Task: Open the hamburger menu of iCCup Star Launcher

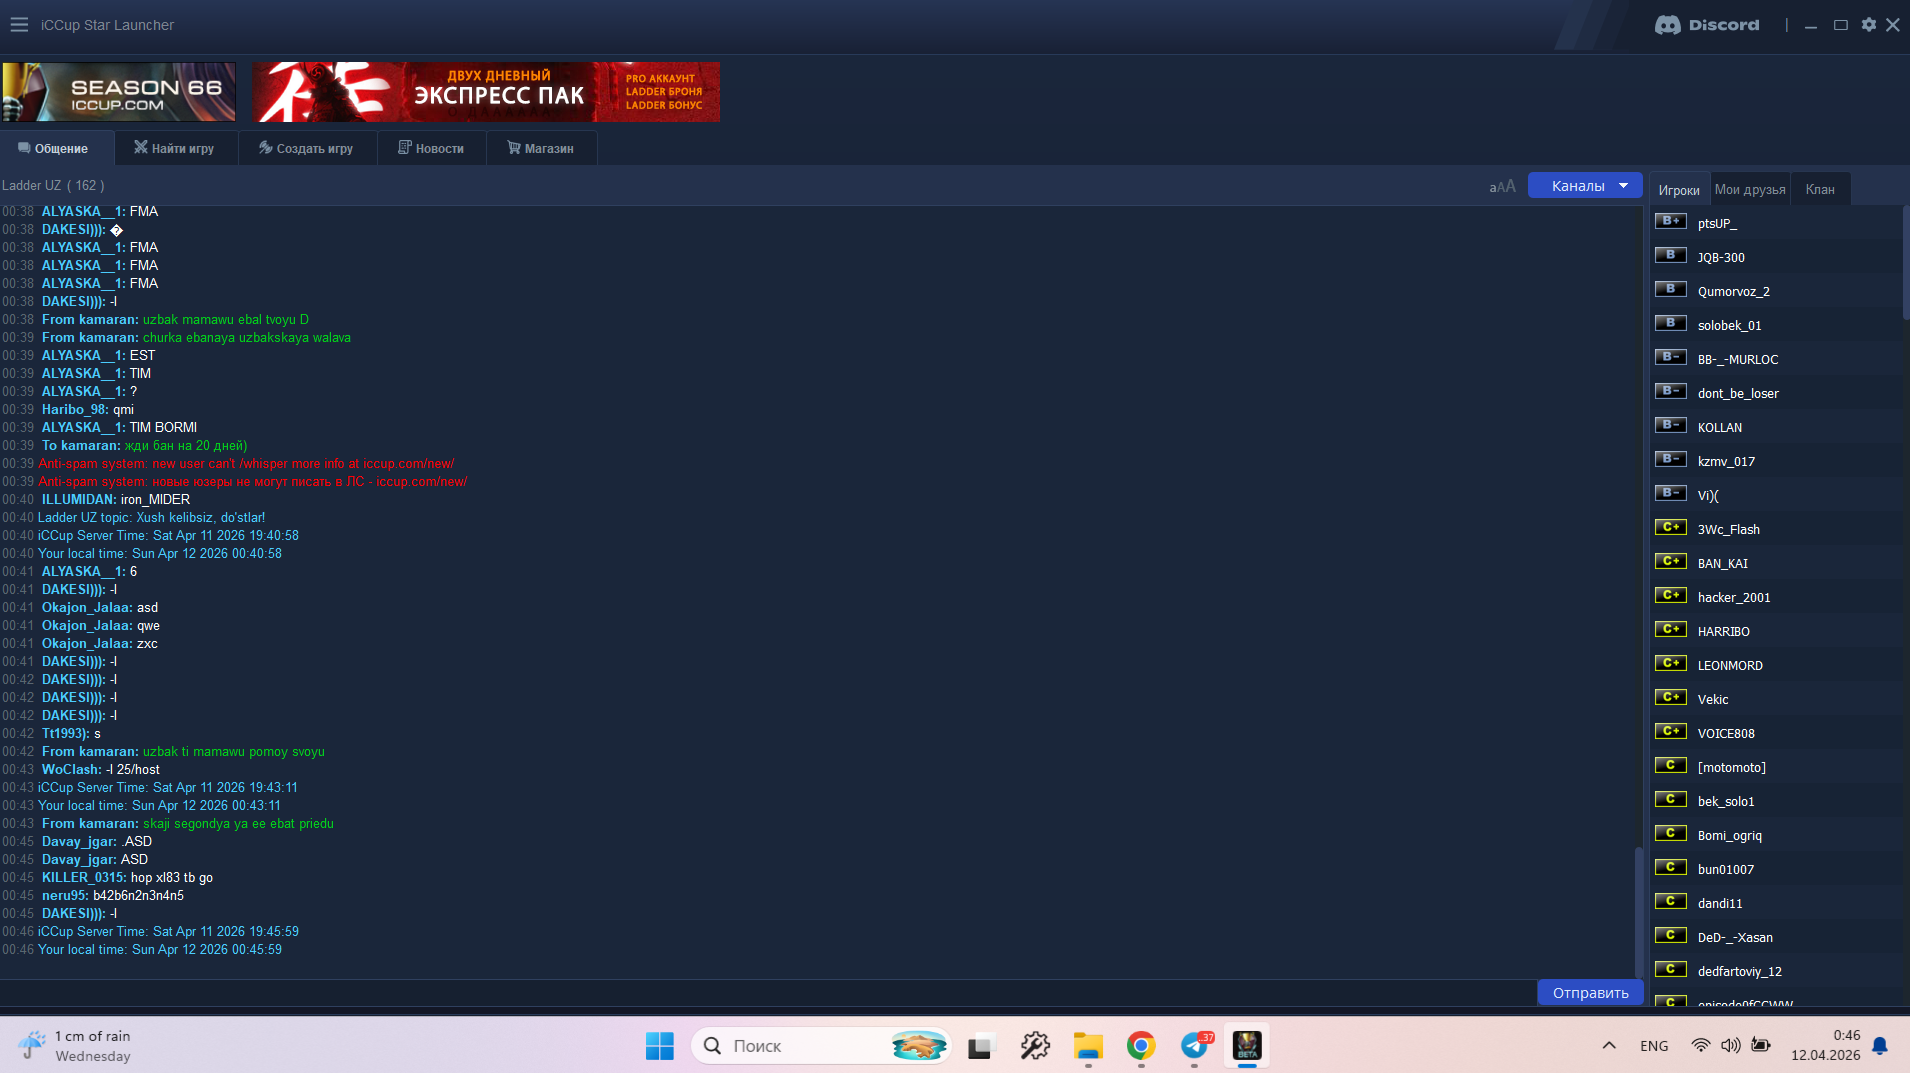Action: pos(19,25)
